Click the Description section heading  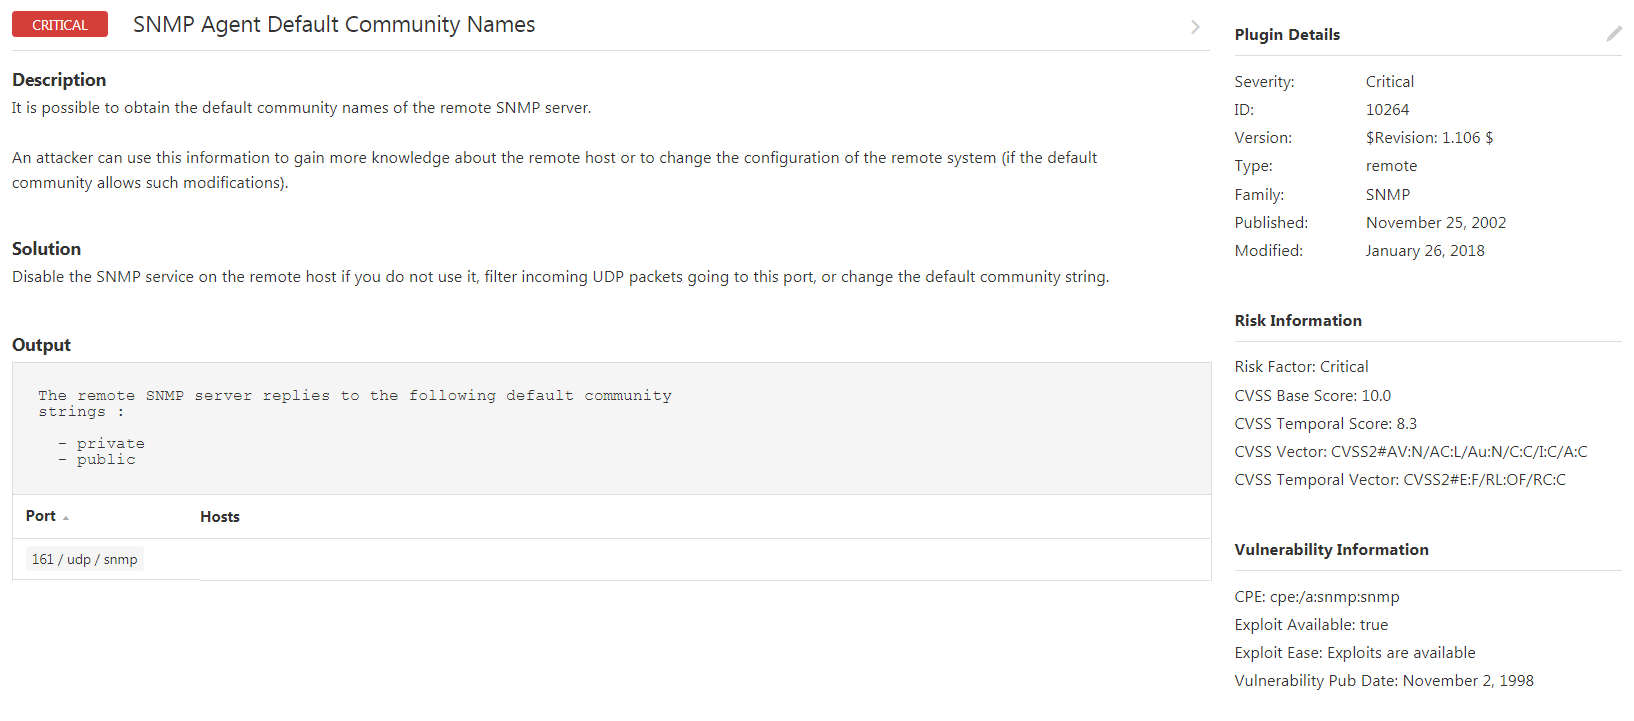[x=59, y=80]
